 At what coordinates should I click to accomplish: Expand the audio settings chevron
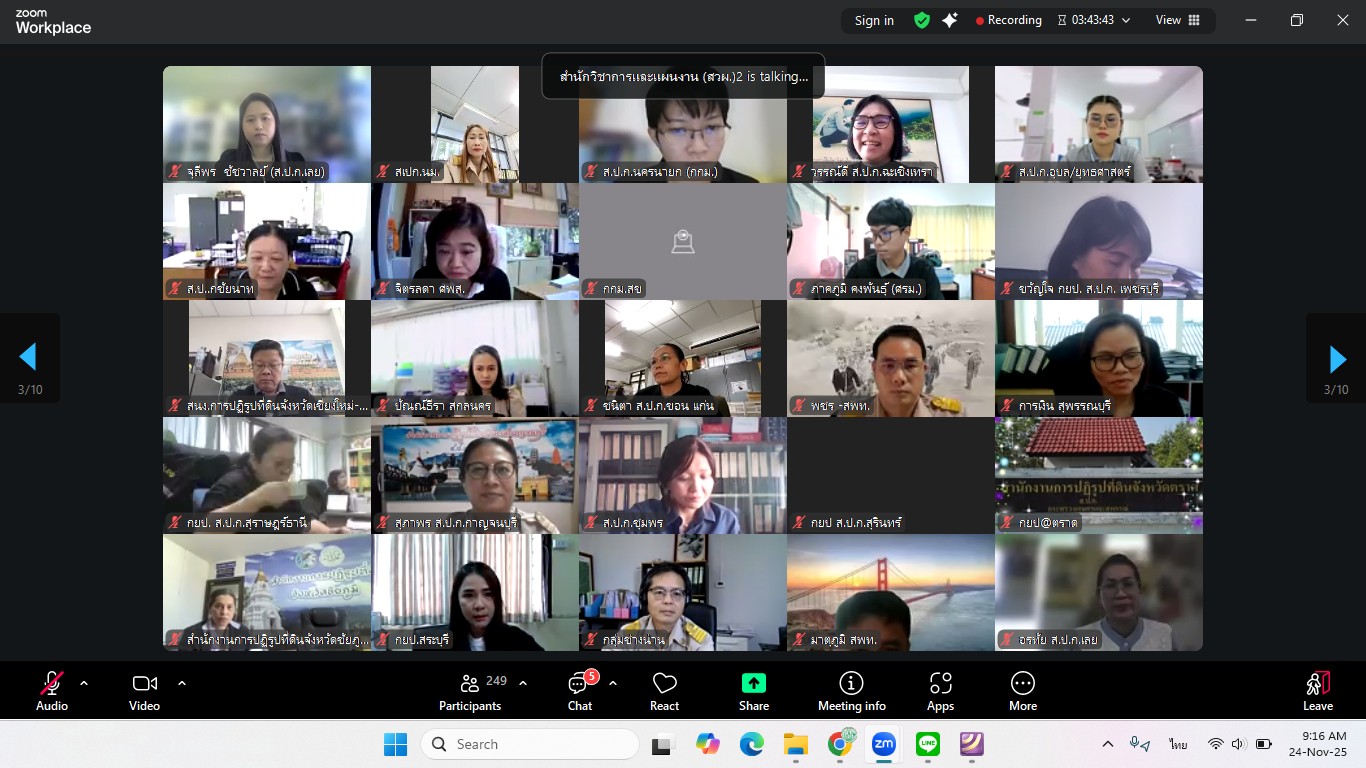84,683
